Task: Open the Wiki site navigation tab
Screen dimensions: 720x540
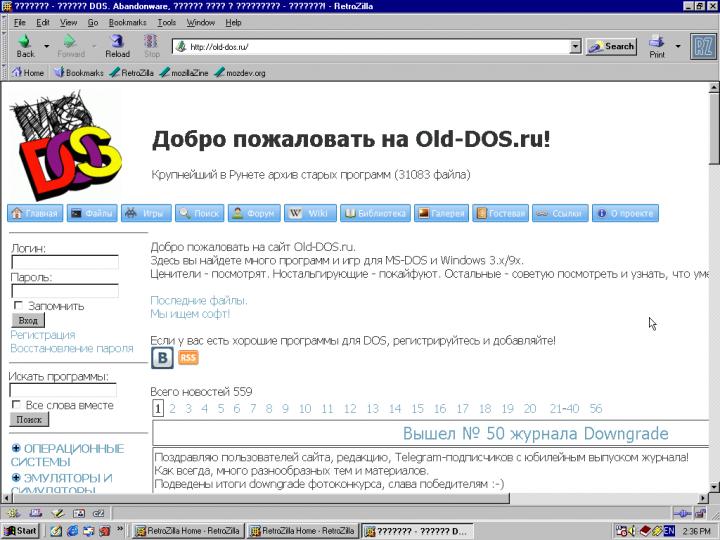Action: coord(310,213)
